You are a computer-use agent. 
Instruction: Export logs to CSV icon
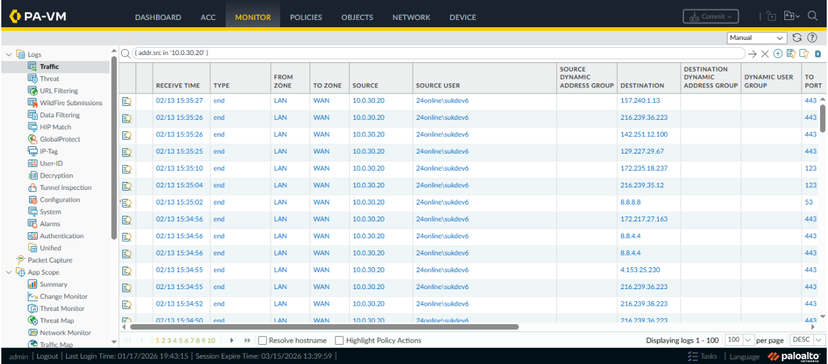tap(818, 54)
